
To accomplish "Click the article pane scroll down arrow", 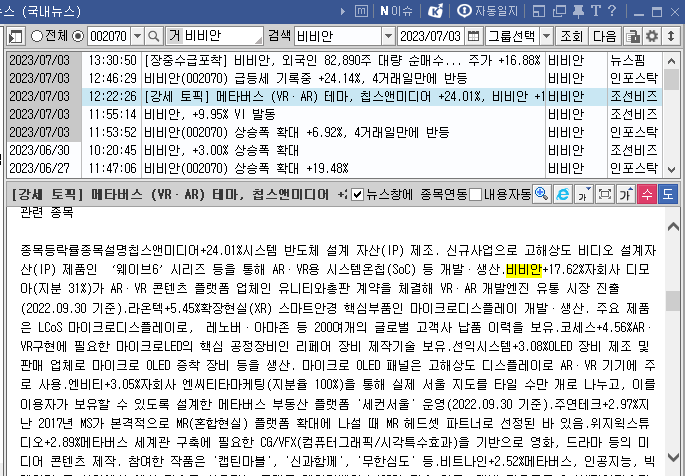I will pyautogui.click(x=673, y=457).
